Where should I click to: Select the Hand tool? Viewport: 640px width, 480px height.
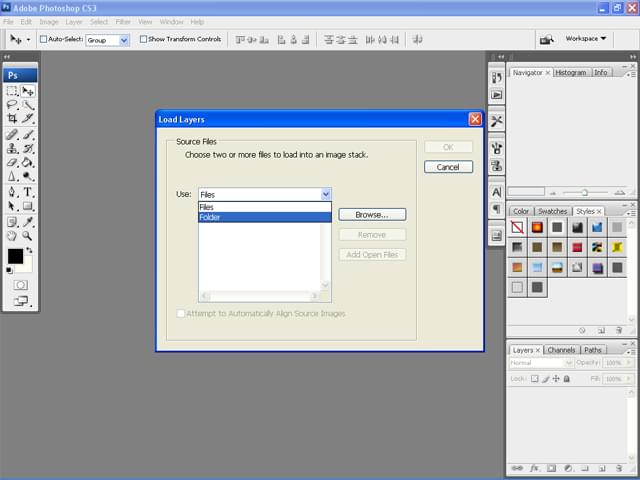(12, 236)
